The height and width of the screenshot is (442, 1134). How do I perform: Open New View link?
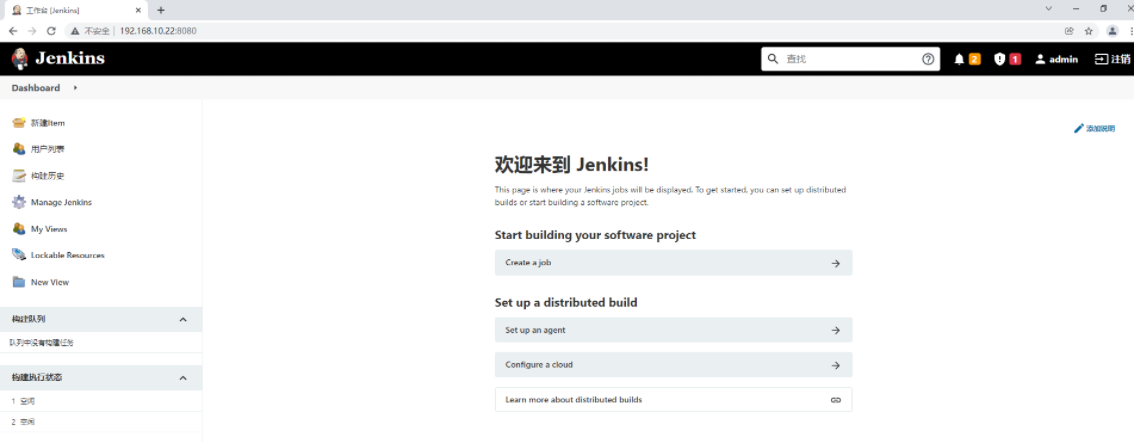click(50, 282)
